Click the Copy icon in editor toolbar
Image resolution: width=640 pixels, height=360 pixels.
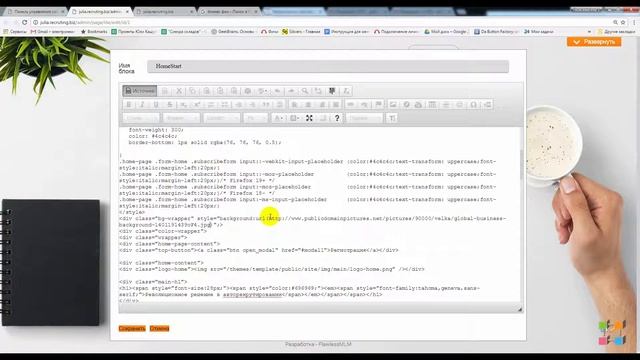[x=192, y=91]
